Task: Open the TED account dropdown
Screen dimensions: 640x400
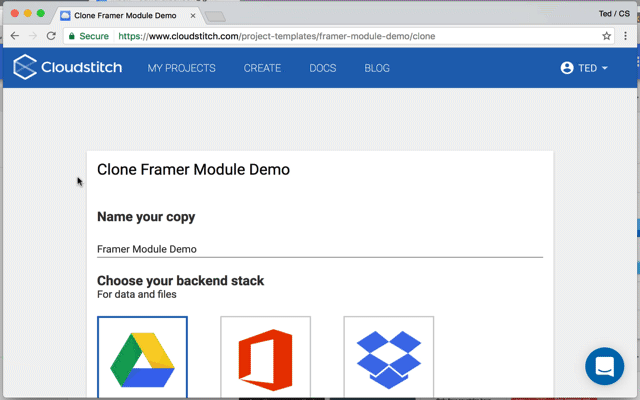Action: (584, 68)
